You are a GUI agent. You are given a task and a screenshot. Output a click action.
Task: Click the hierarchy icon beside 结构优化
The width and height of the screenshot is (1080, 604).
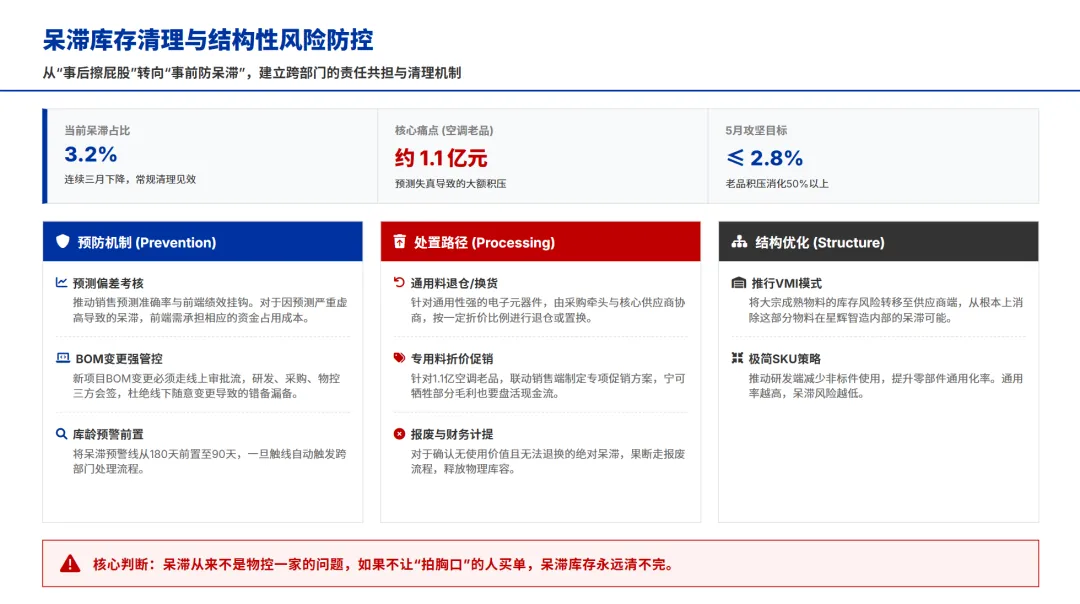[739, 242]
